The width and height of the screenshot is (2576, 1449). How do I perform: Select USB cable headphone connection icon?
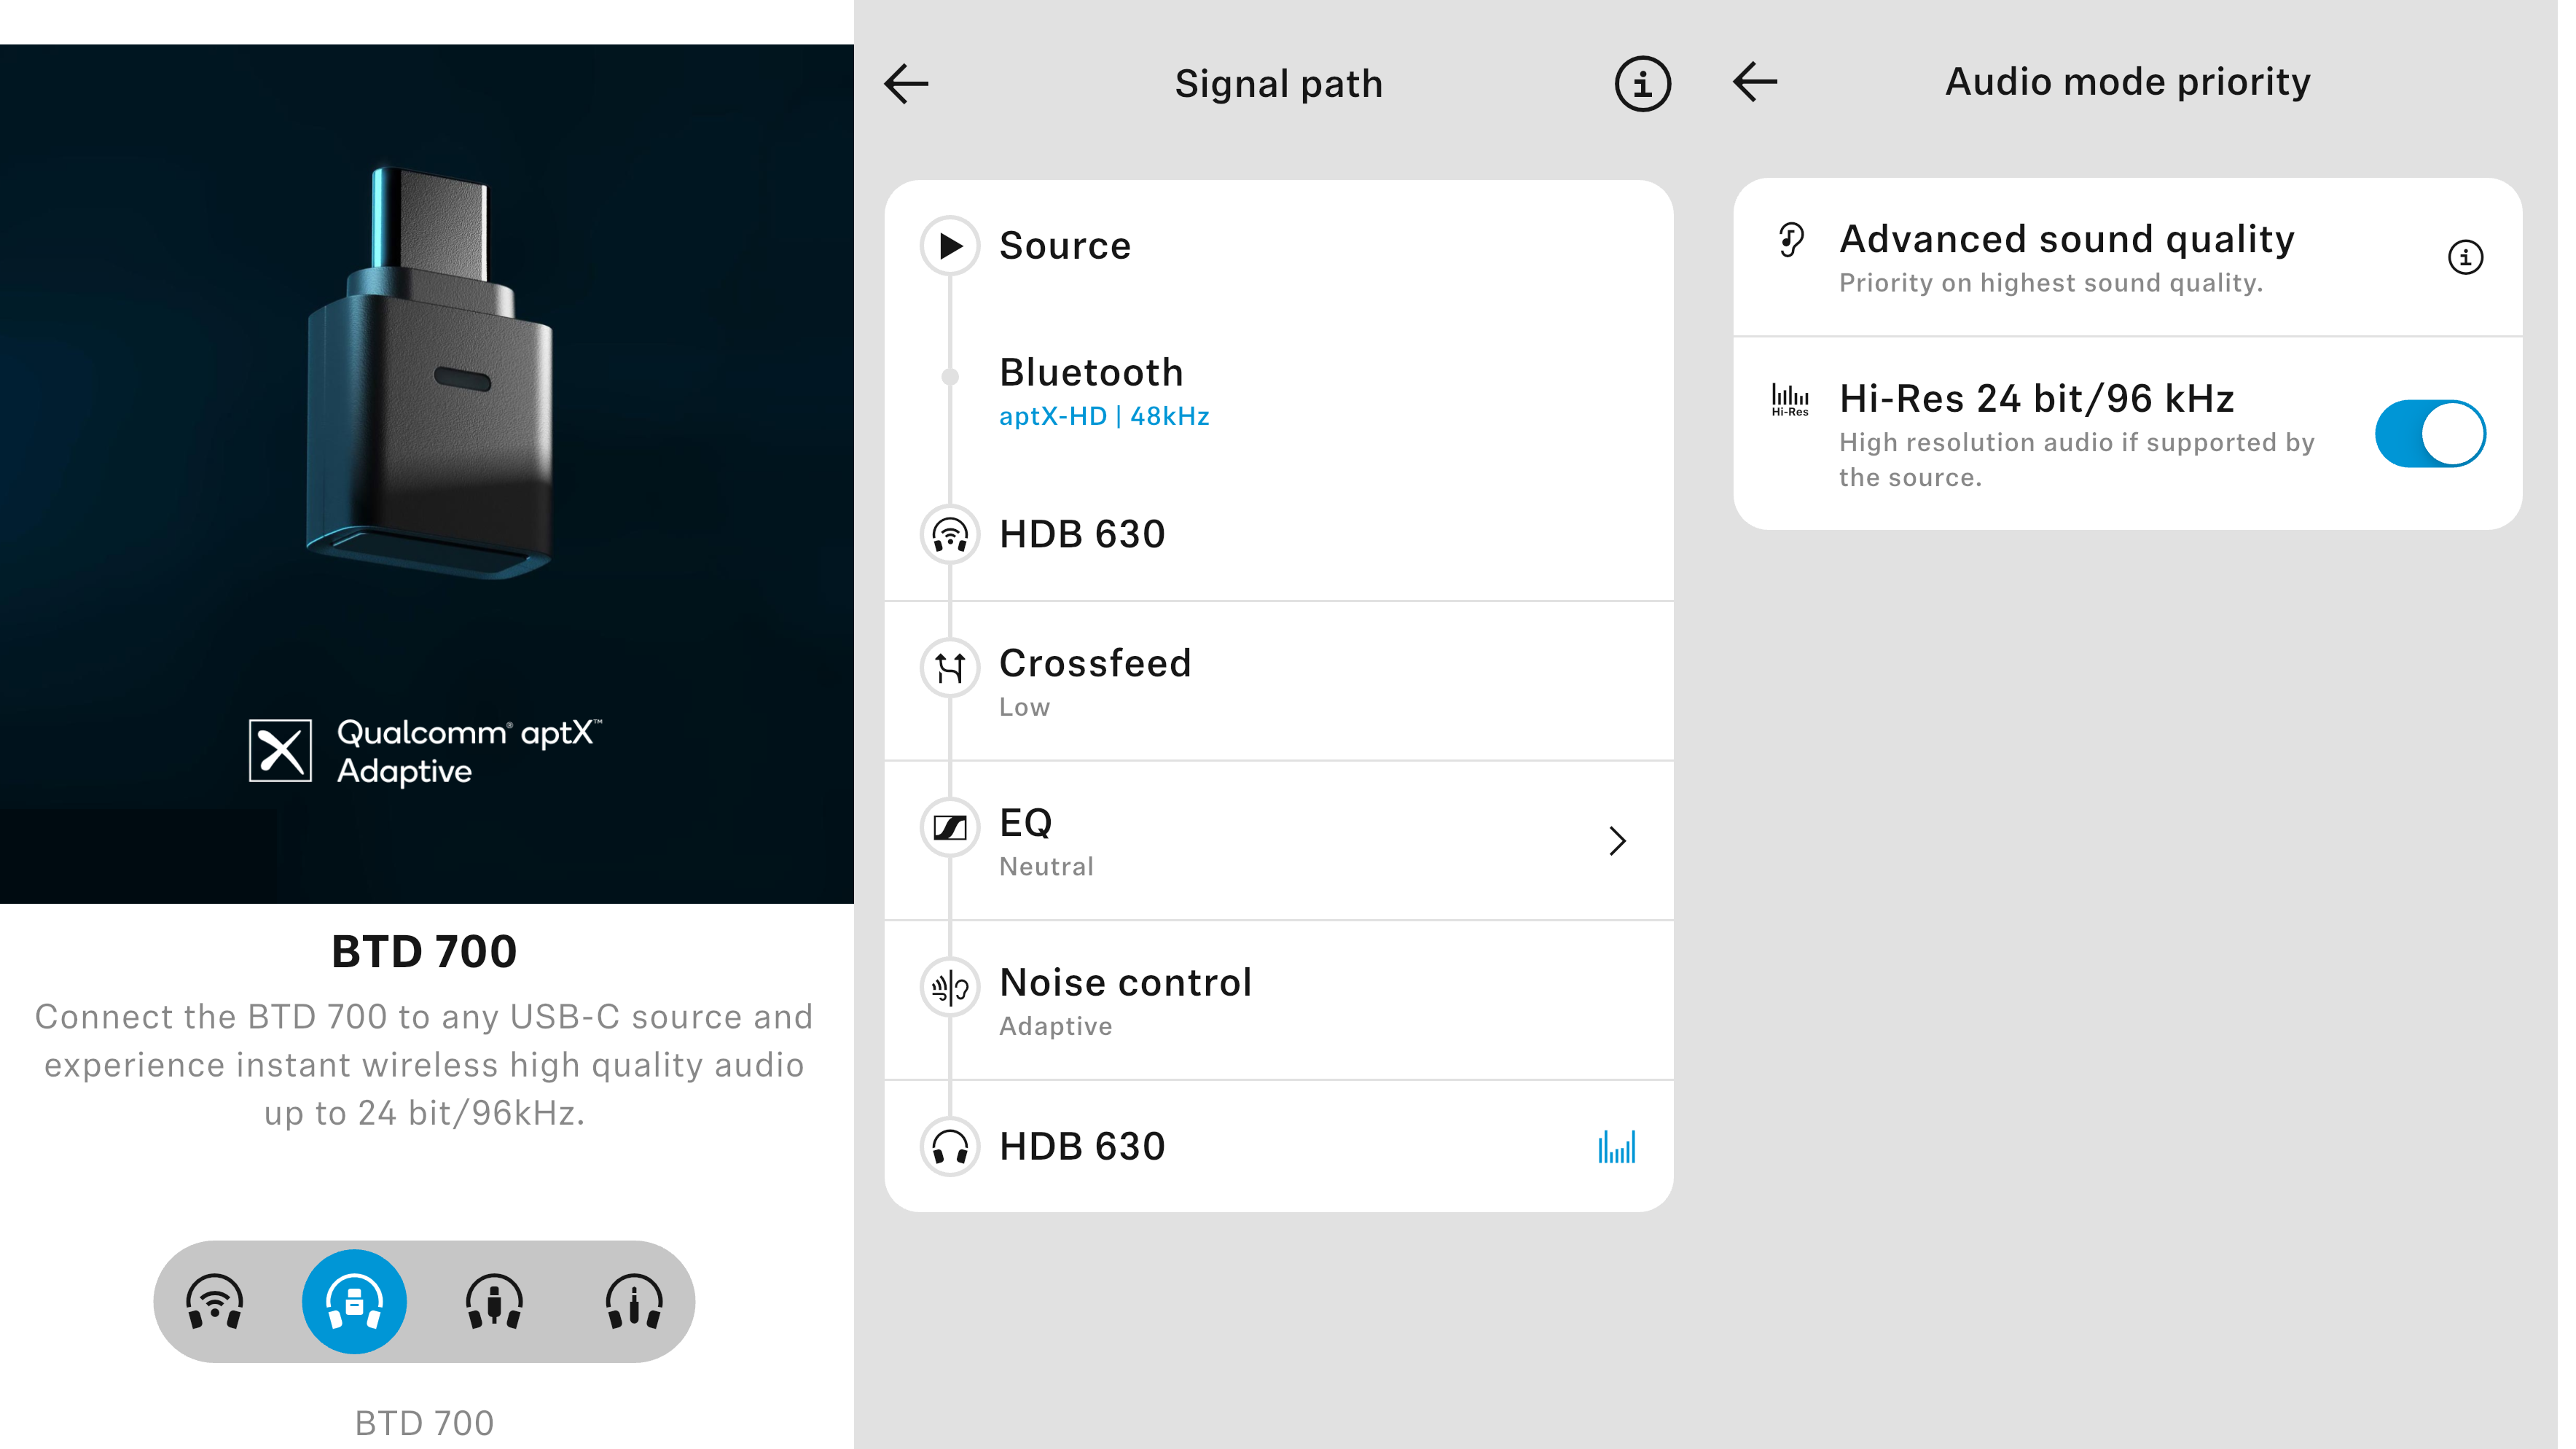point(494,1302)
